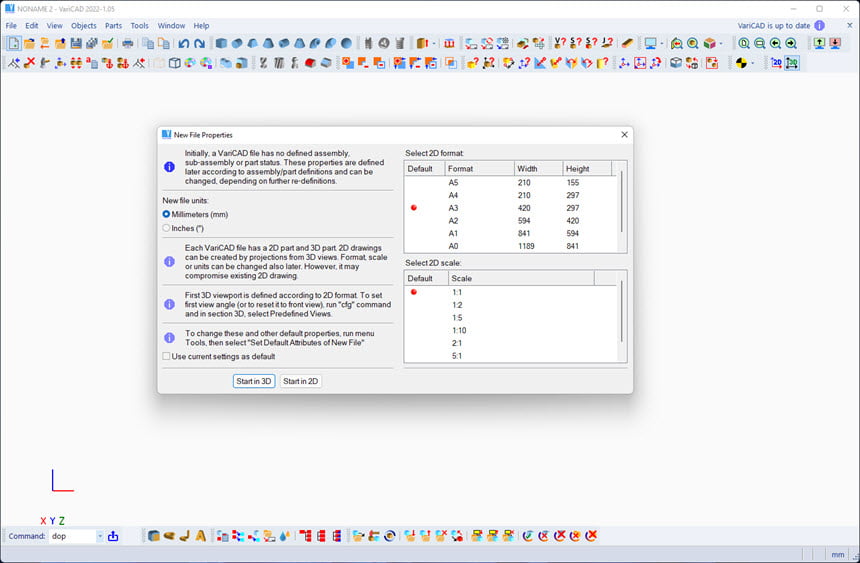
Task: Click the blue export icon beside Command box
Action: (113, 536)
